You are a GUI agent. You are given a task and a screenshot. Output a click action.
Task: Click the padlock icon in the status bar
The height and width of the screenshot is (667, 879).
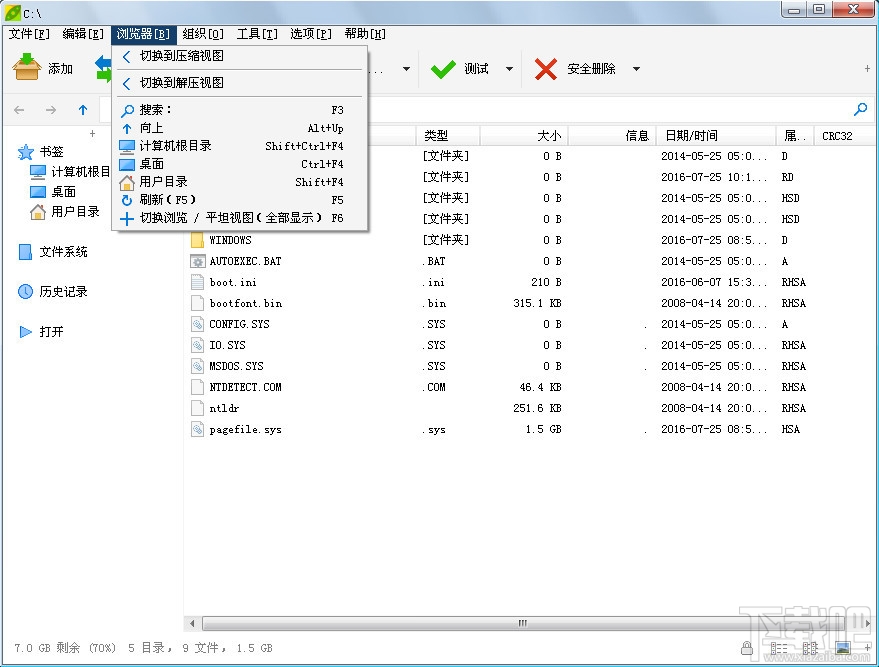[x=747, y=648]
